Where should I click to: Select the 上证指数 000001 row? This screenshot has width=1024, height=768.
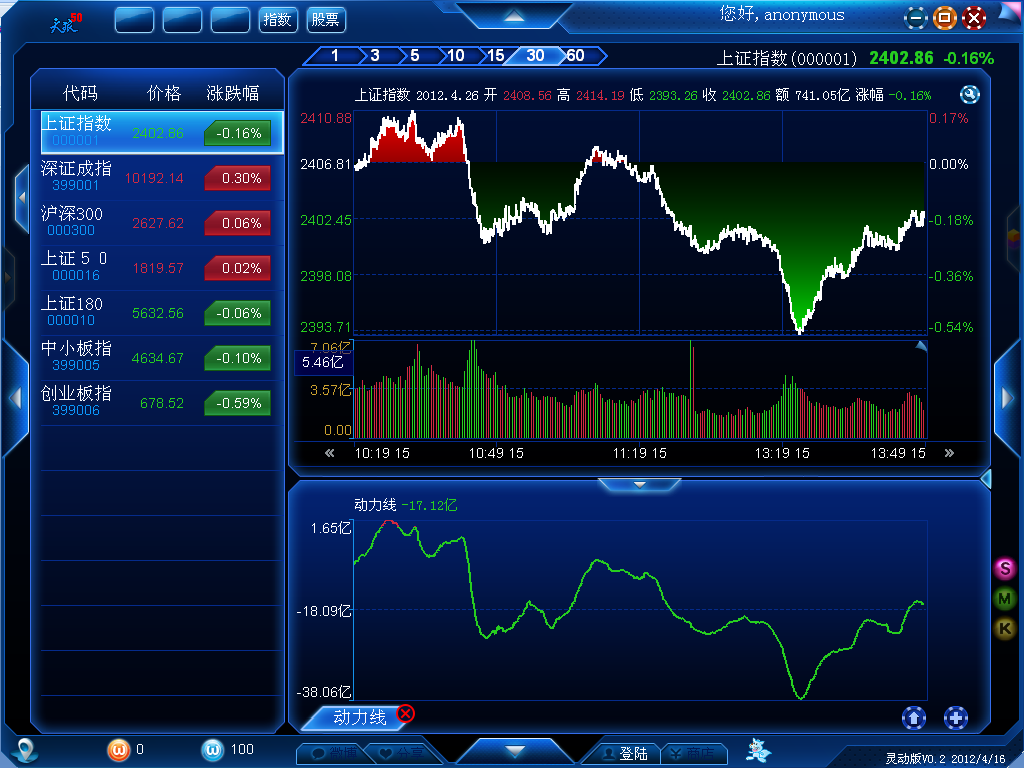tap(162, 133)
